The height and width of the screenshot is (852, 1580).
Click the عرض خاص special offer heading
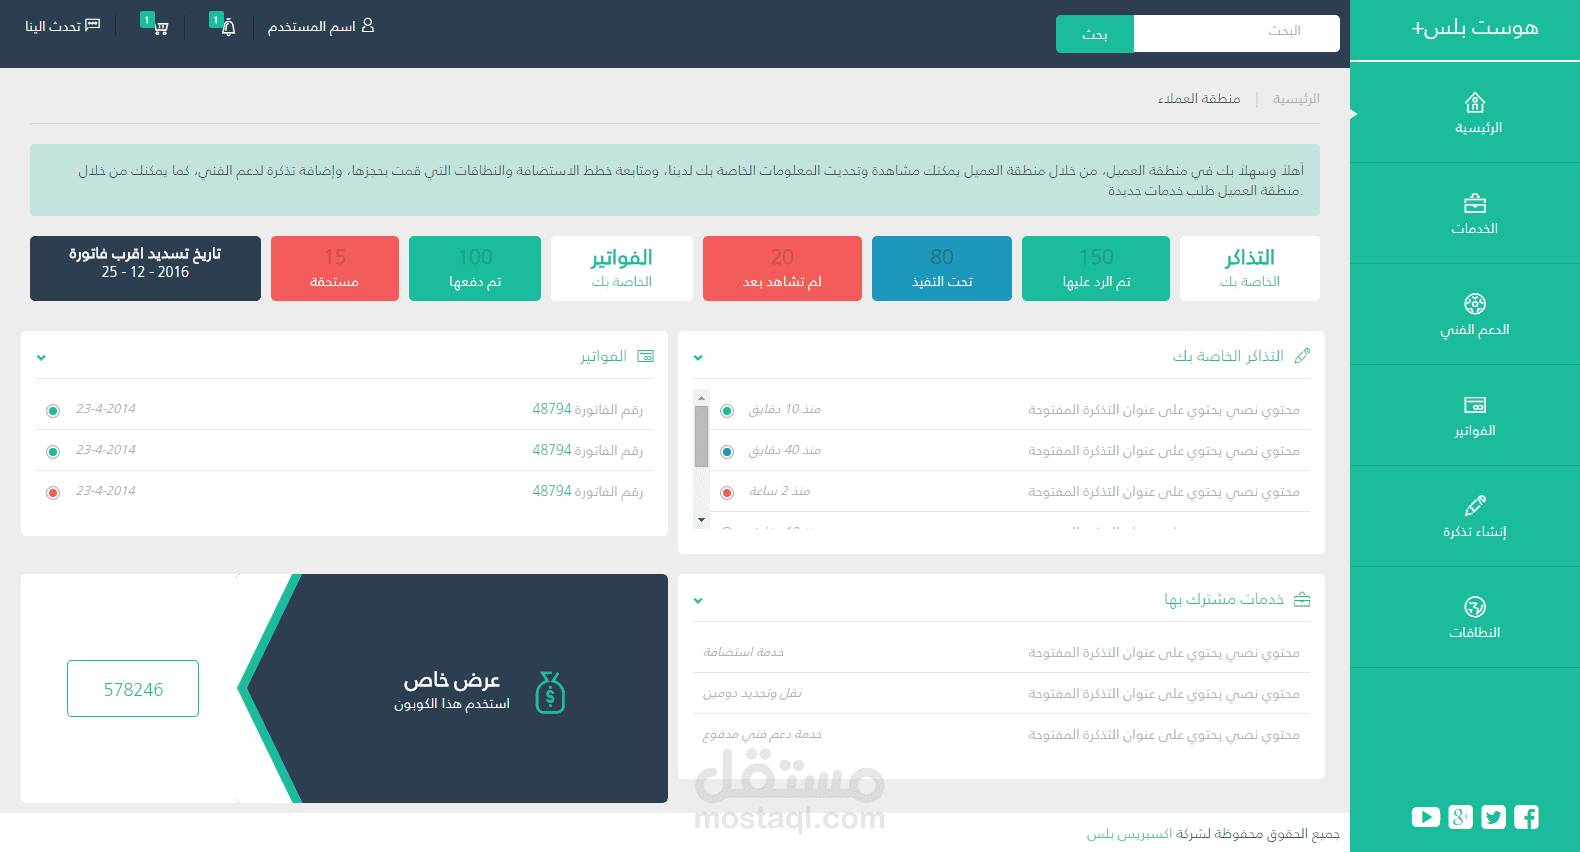point(452,680)
